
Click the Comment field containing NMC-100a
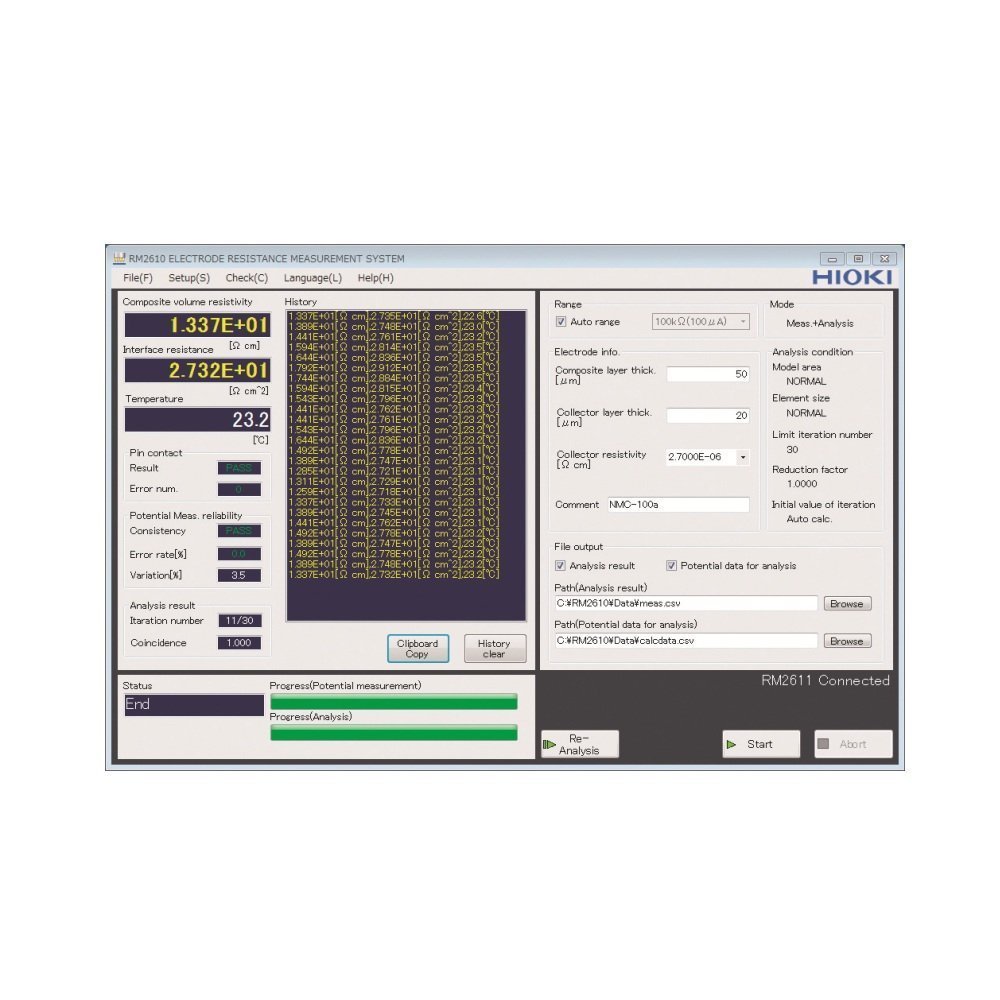678,505
